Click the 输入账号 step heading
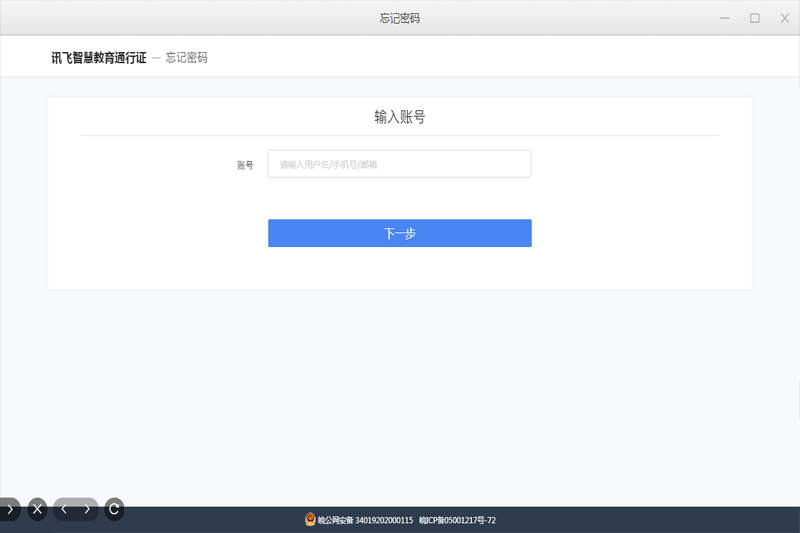The width and height of the screenshot is (800, 533). coord(400,117)
